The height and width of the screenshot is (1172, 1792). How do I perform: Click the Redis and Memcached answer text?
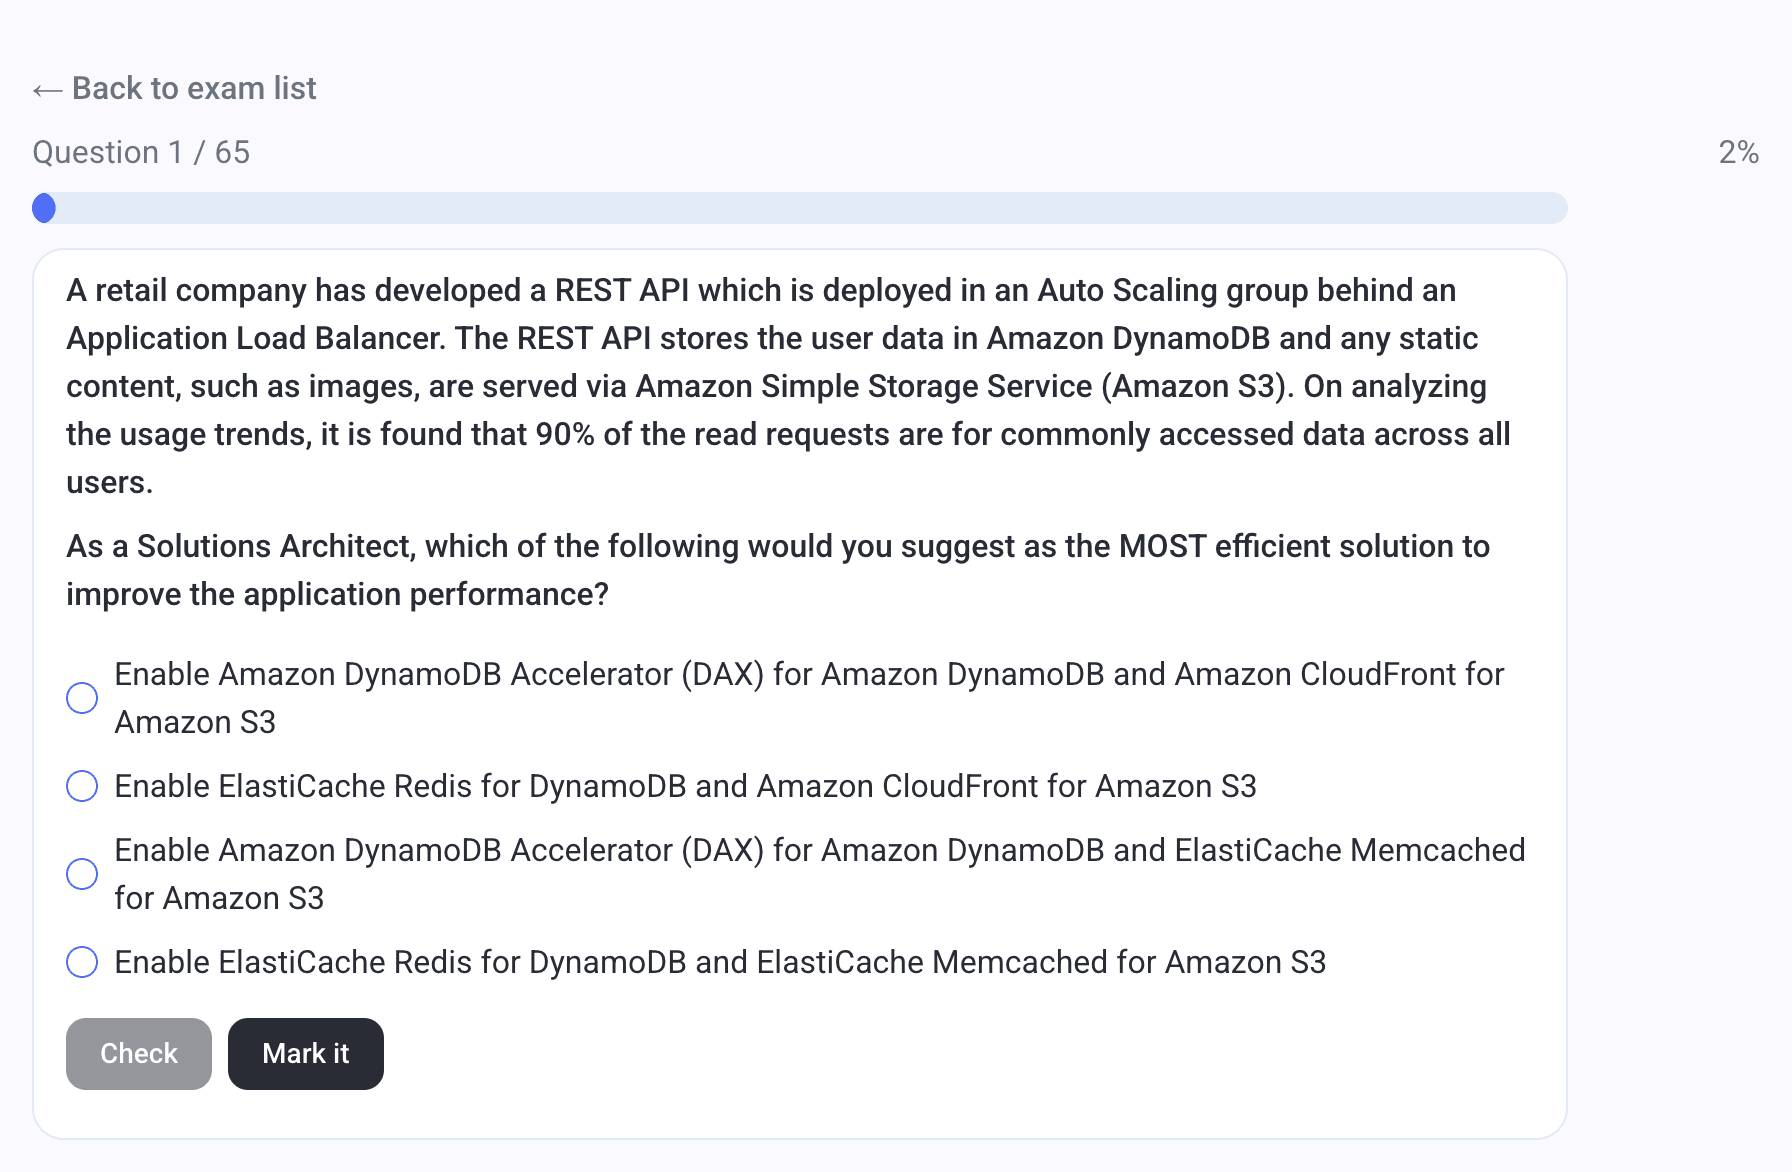[x=720, y=962]
